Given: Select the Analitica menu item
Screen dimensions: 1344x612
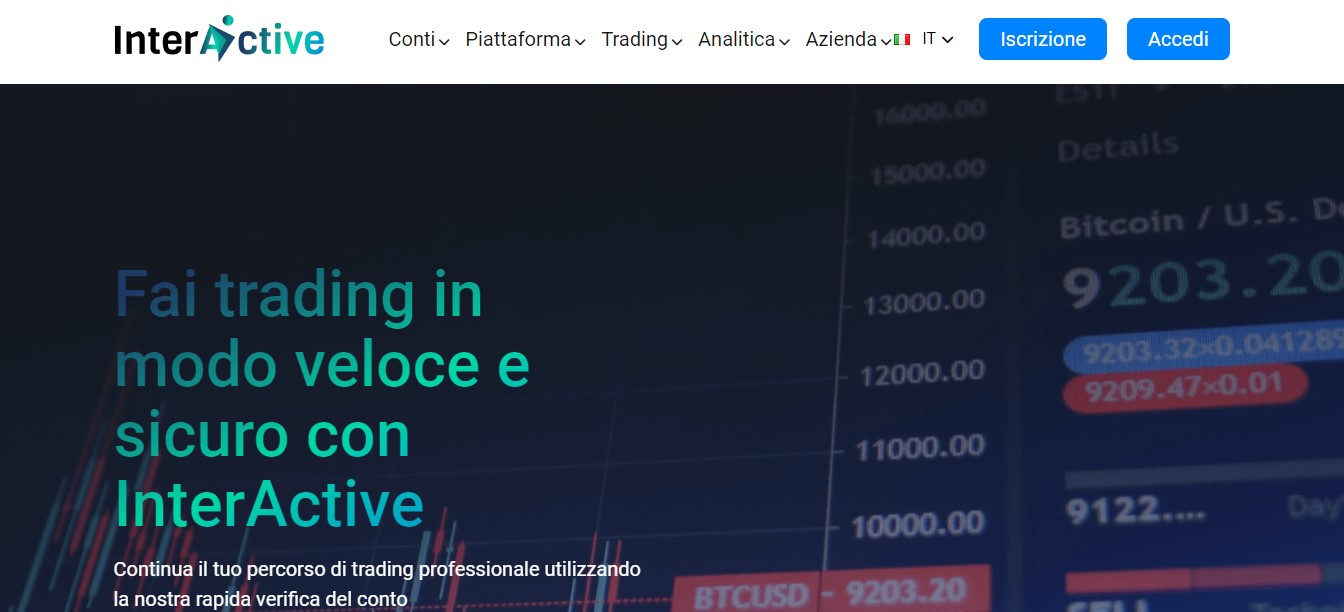Looking at the screenshot, I should pyautogui.click(x=736, y=40).
